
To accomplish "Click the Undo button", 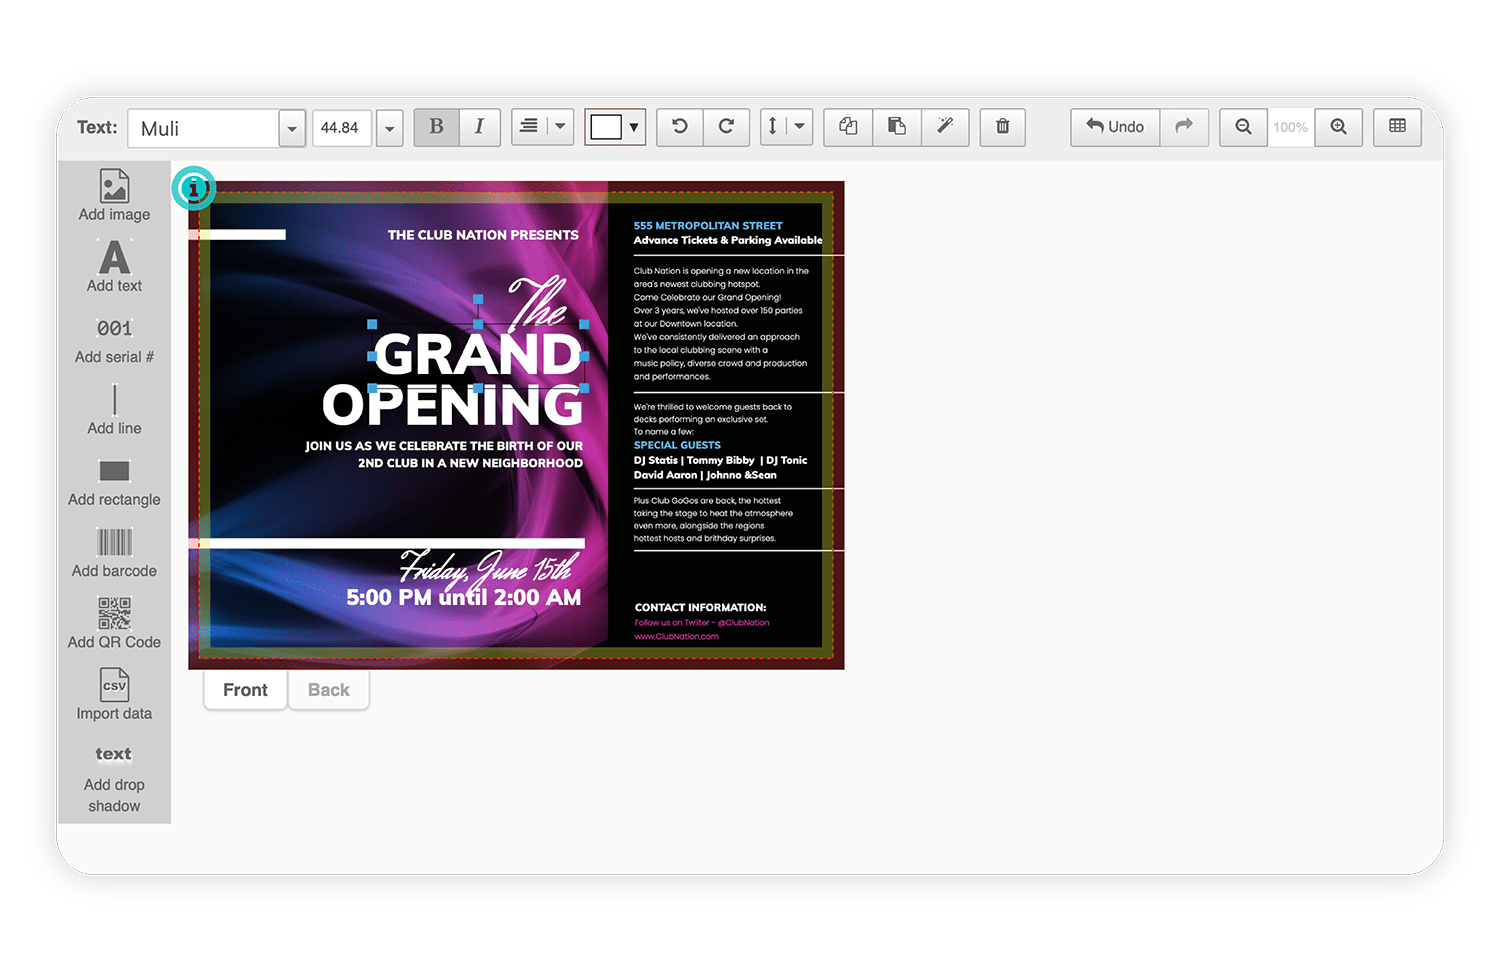I will coord(1115,127).
